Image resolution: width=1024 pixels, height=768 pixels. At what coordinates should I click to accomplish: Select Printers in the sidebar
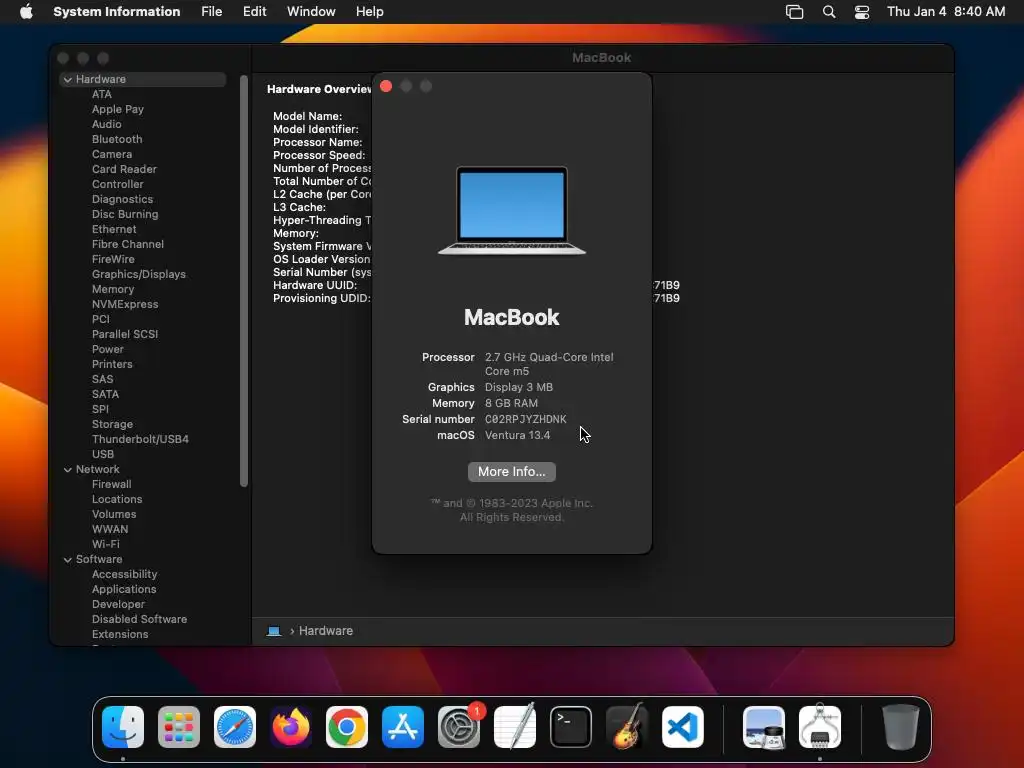112,364
